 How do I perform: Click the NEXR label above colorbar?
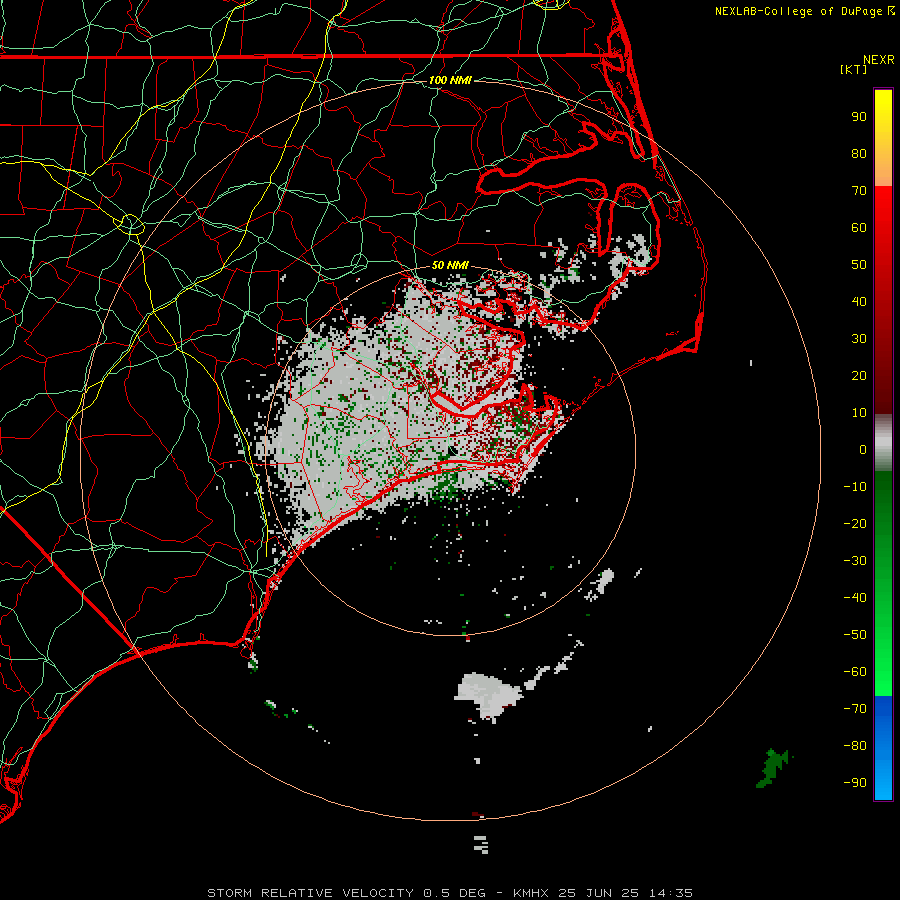(x=879, y=60)
